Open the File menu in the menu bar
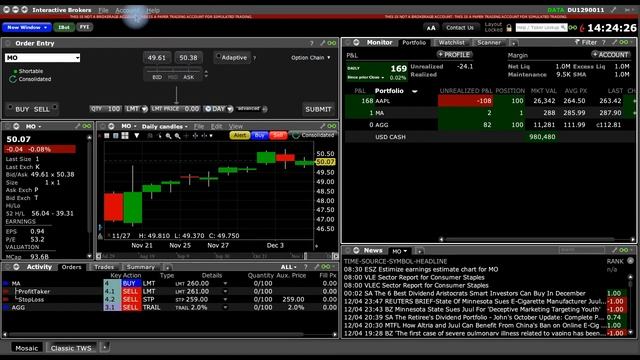Image resolution: width=640 pixels, height=360 pixels. tap(103, 10)
